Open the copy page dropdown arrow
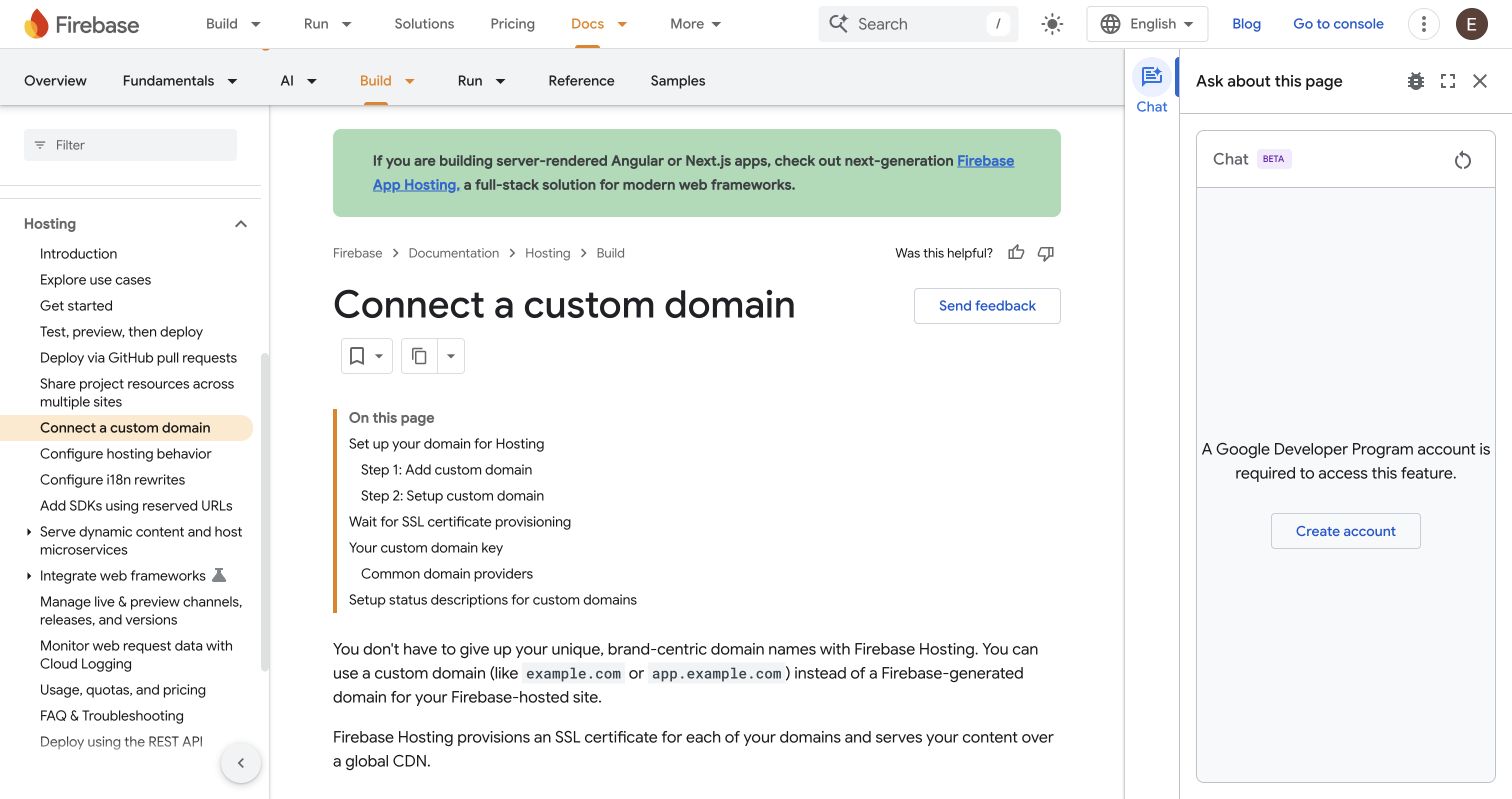Screen dimensions: 1512x799 pyautogui.click(x=450, y=356)
